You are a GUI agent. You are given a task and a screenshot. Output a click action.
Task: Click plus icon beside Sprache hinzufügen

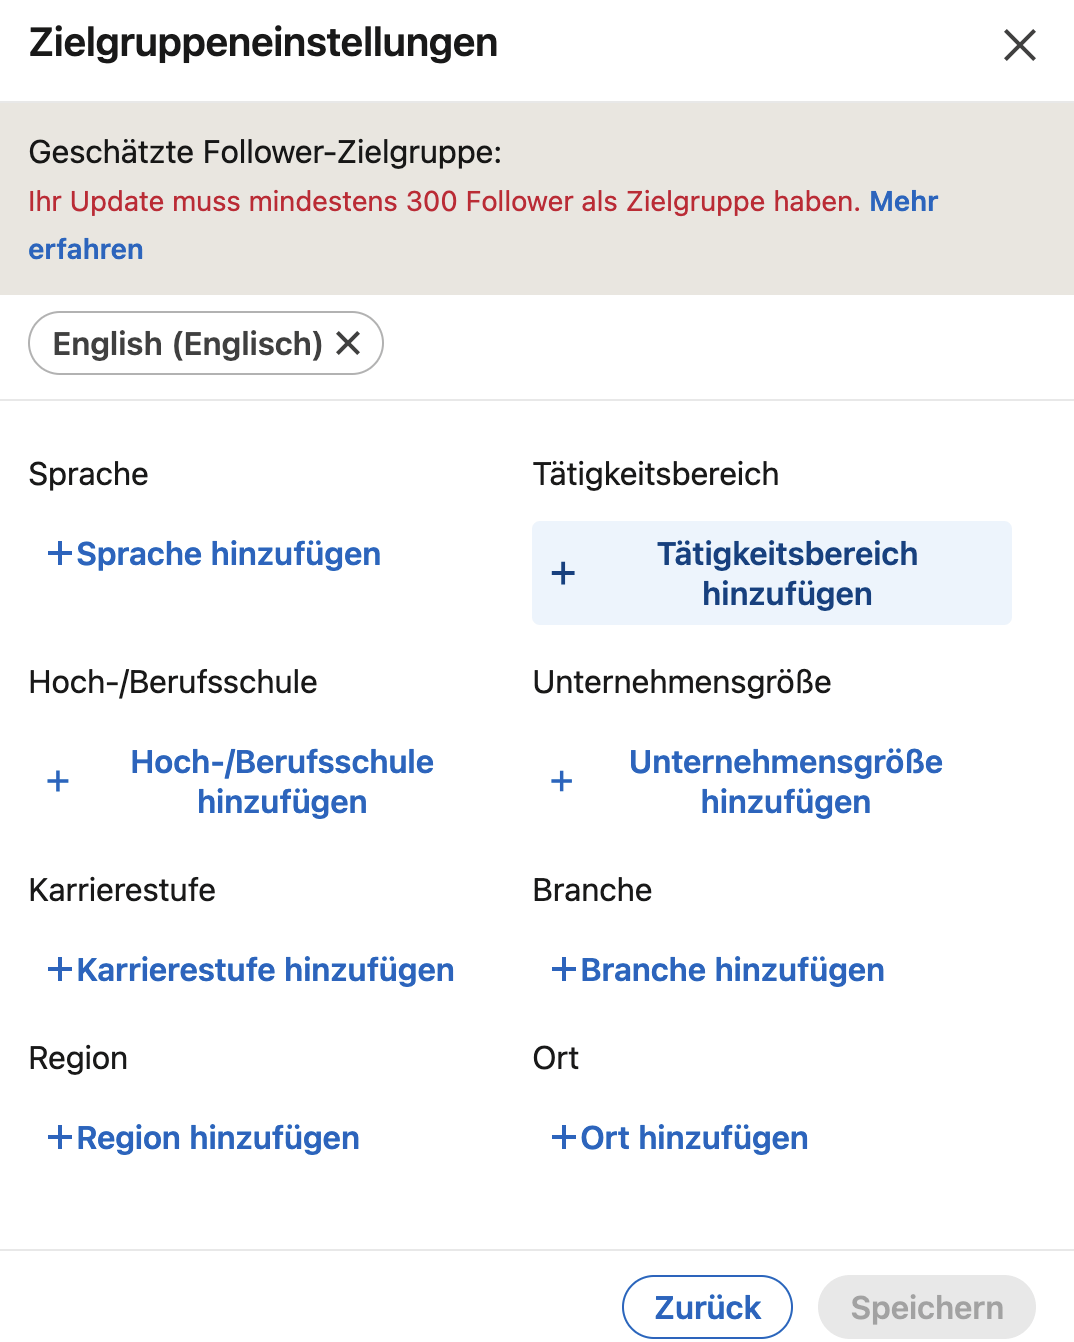coord(60,553)
